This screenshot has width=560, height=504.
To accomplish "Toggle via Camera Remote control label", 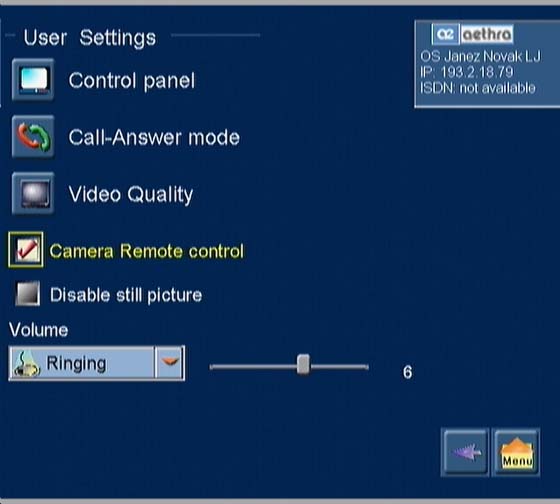I will click(146, 251).
